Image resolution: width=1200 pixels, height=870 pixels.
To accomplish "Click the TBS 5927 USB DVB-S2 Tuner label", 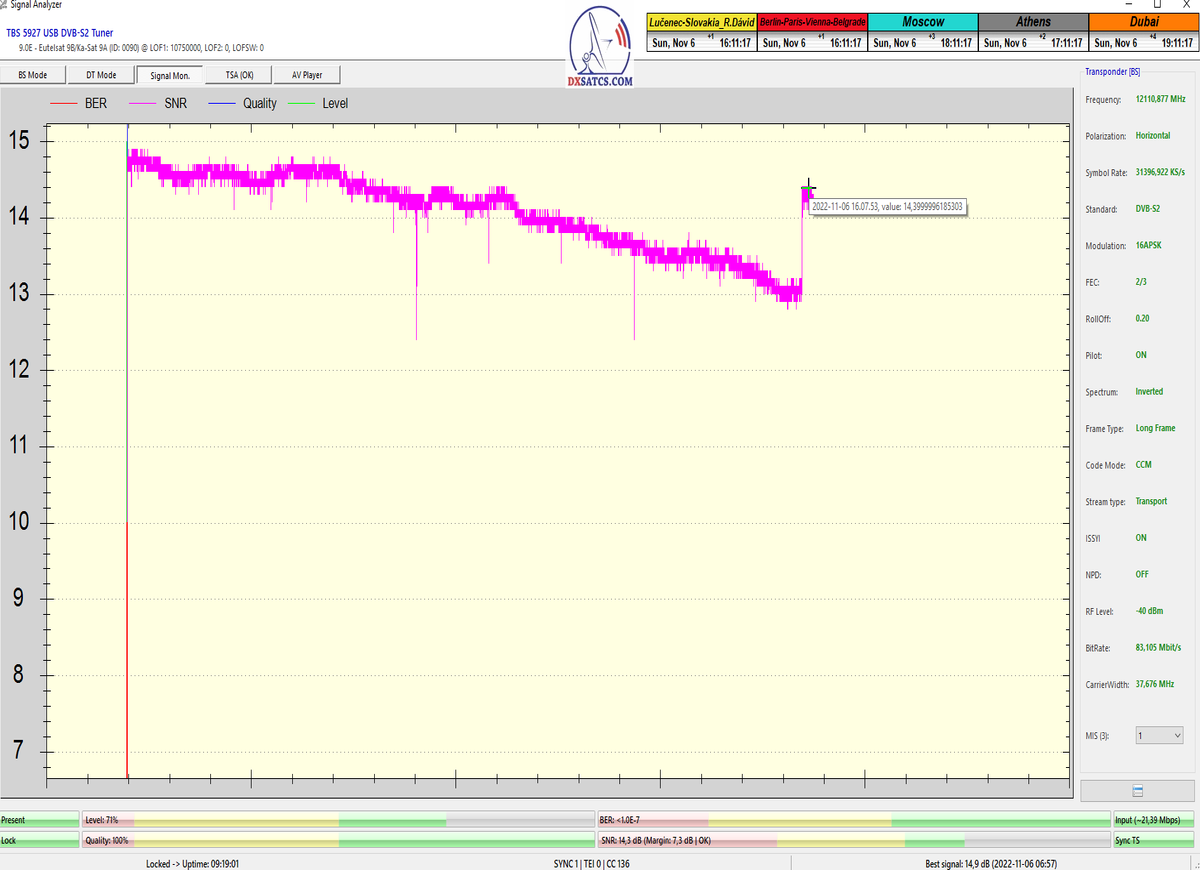I will 60,33.
